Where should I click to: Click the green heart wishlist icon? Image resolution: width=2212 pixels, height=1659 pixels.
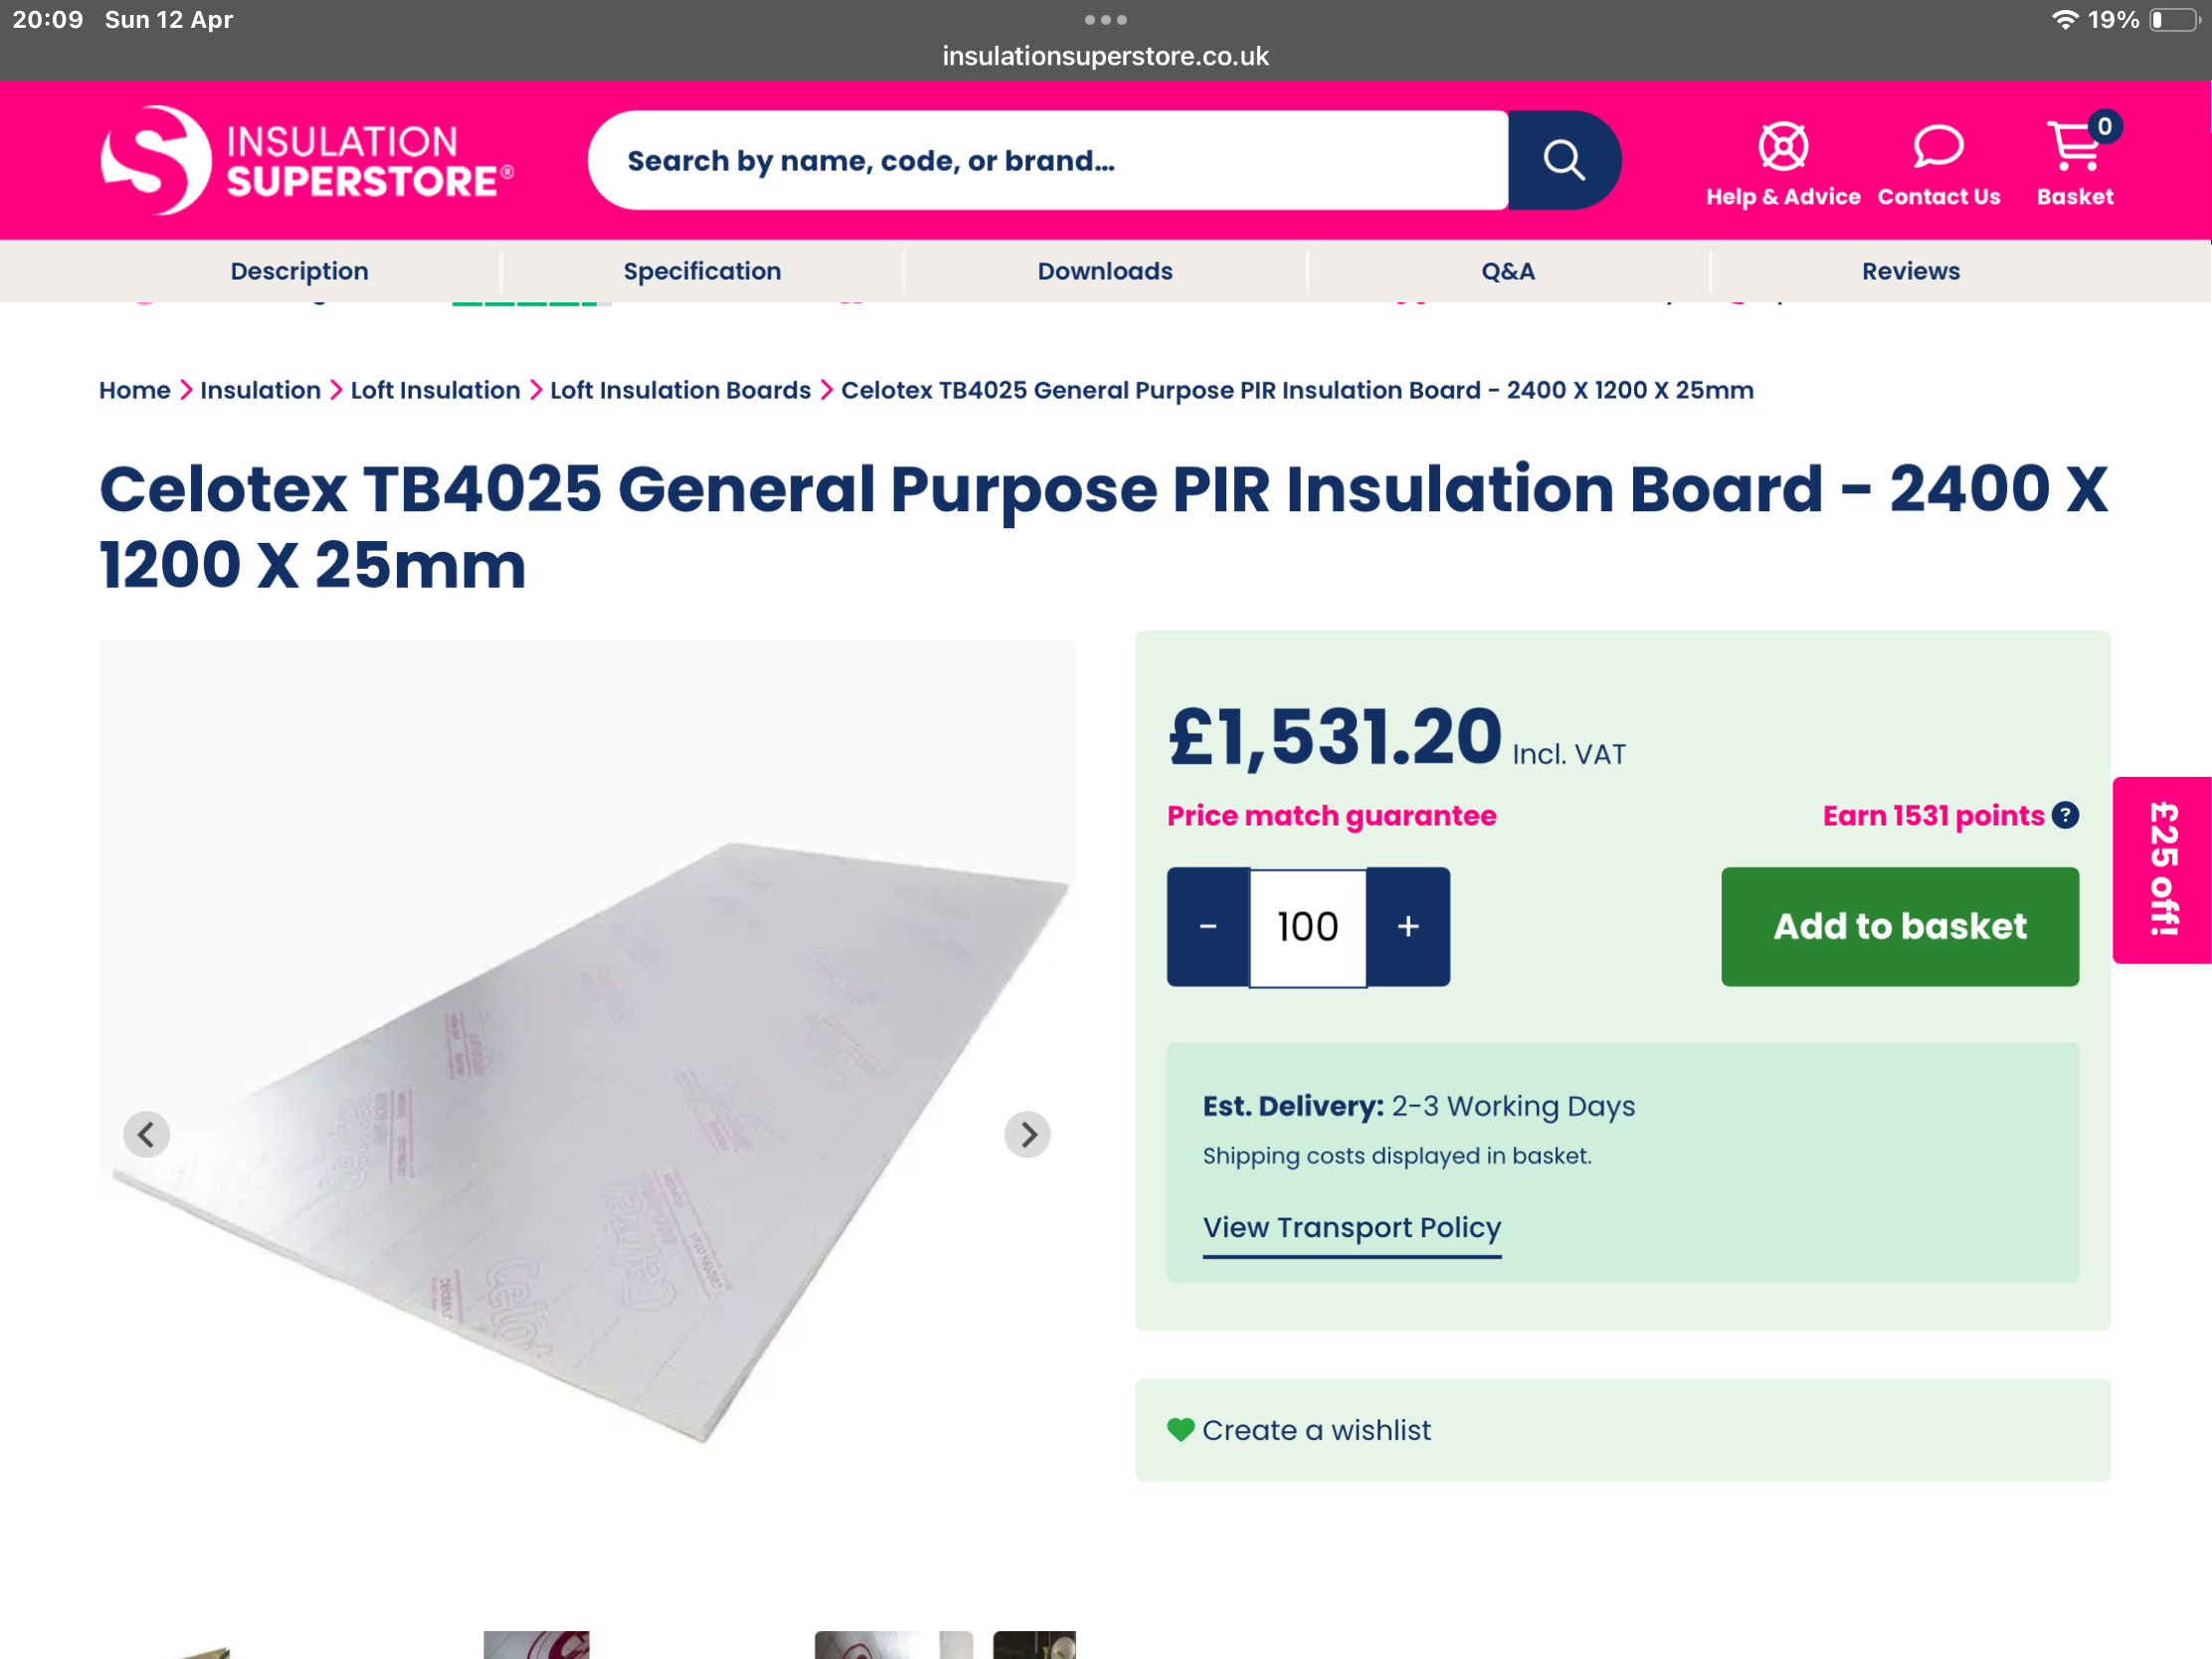tap(1180, 1430)
